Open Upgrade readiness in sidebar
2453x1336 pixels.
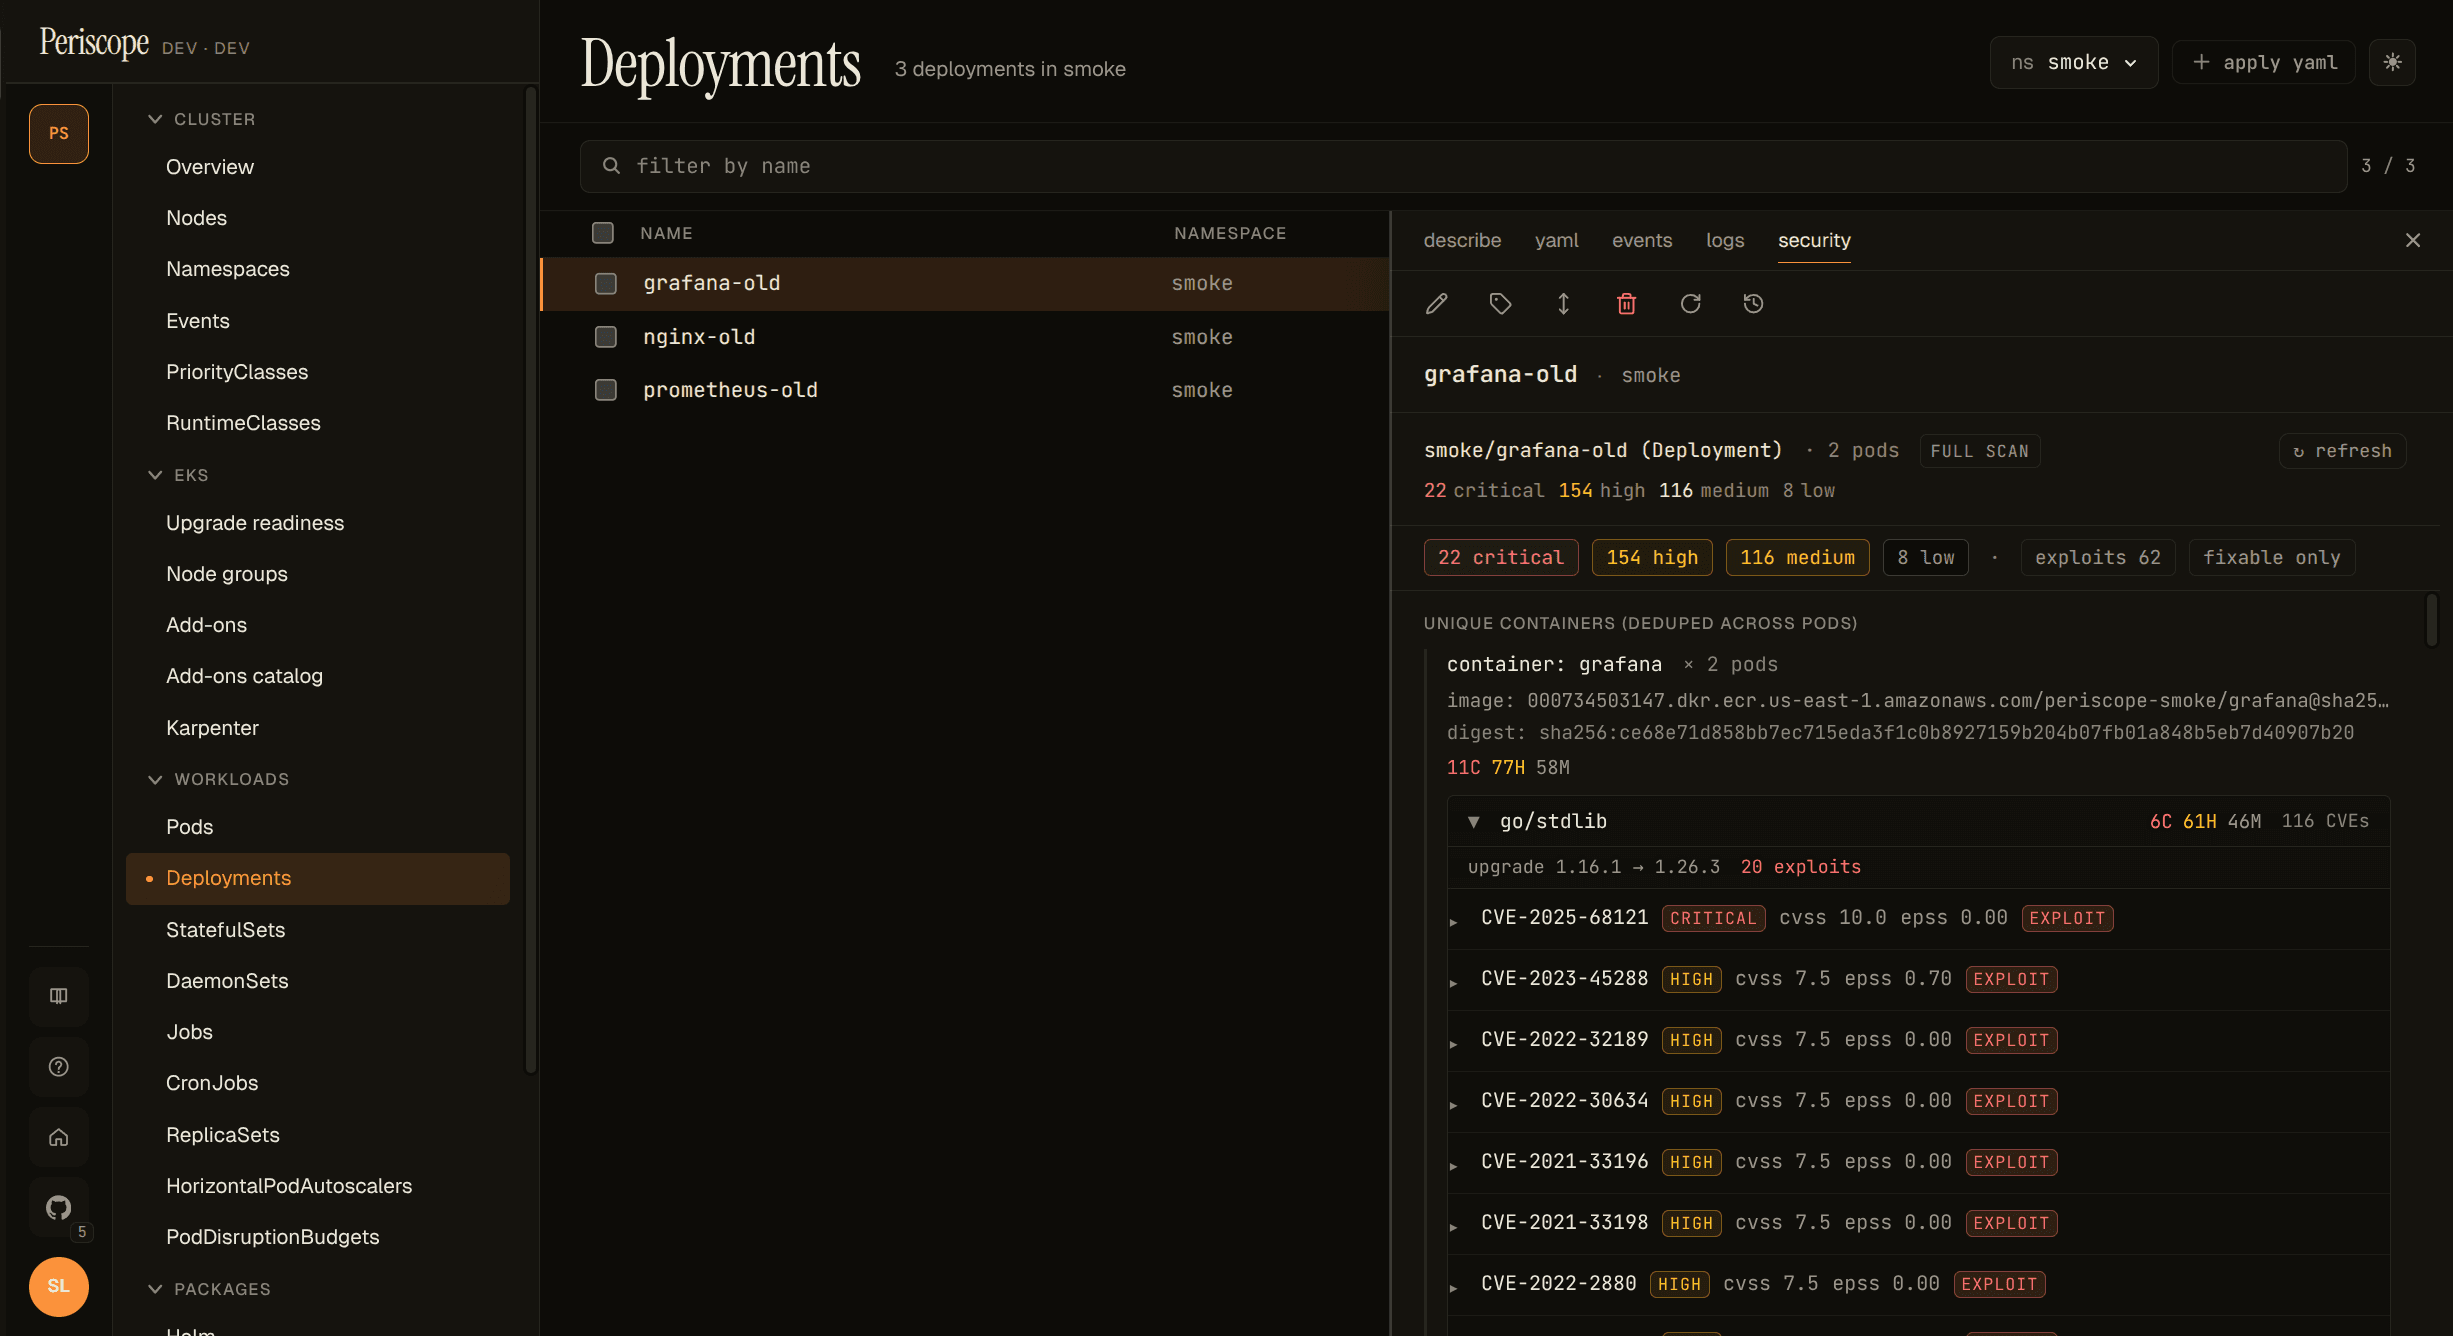(318, 523)
